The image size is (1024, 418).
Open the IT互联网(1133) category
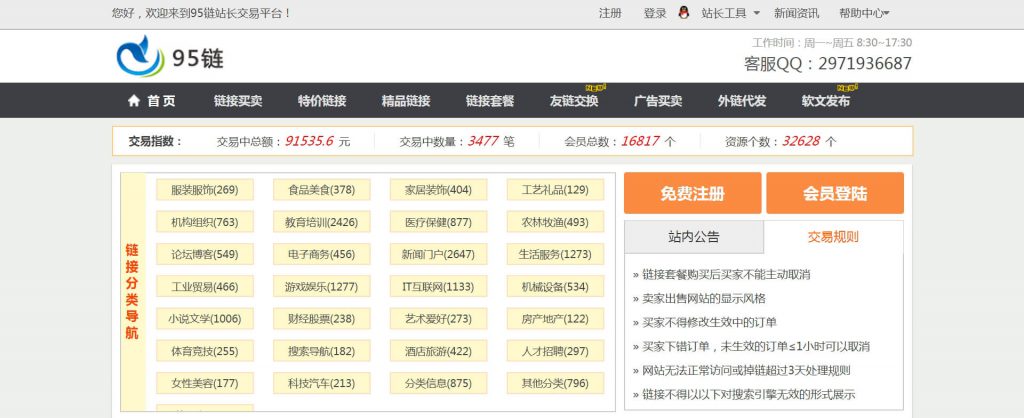(438, 287)
